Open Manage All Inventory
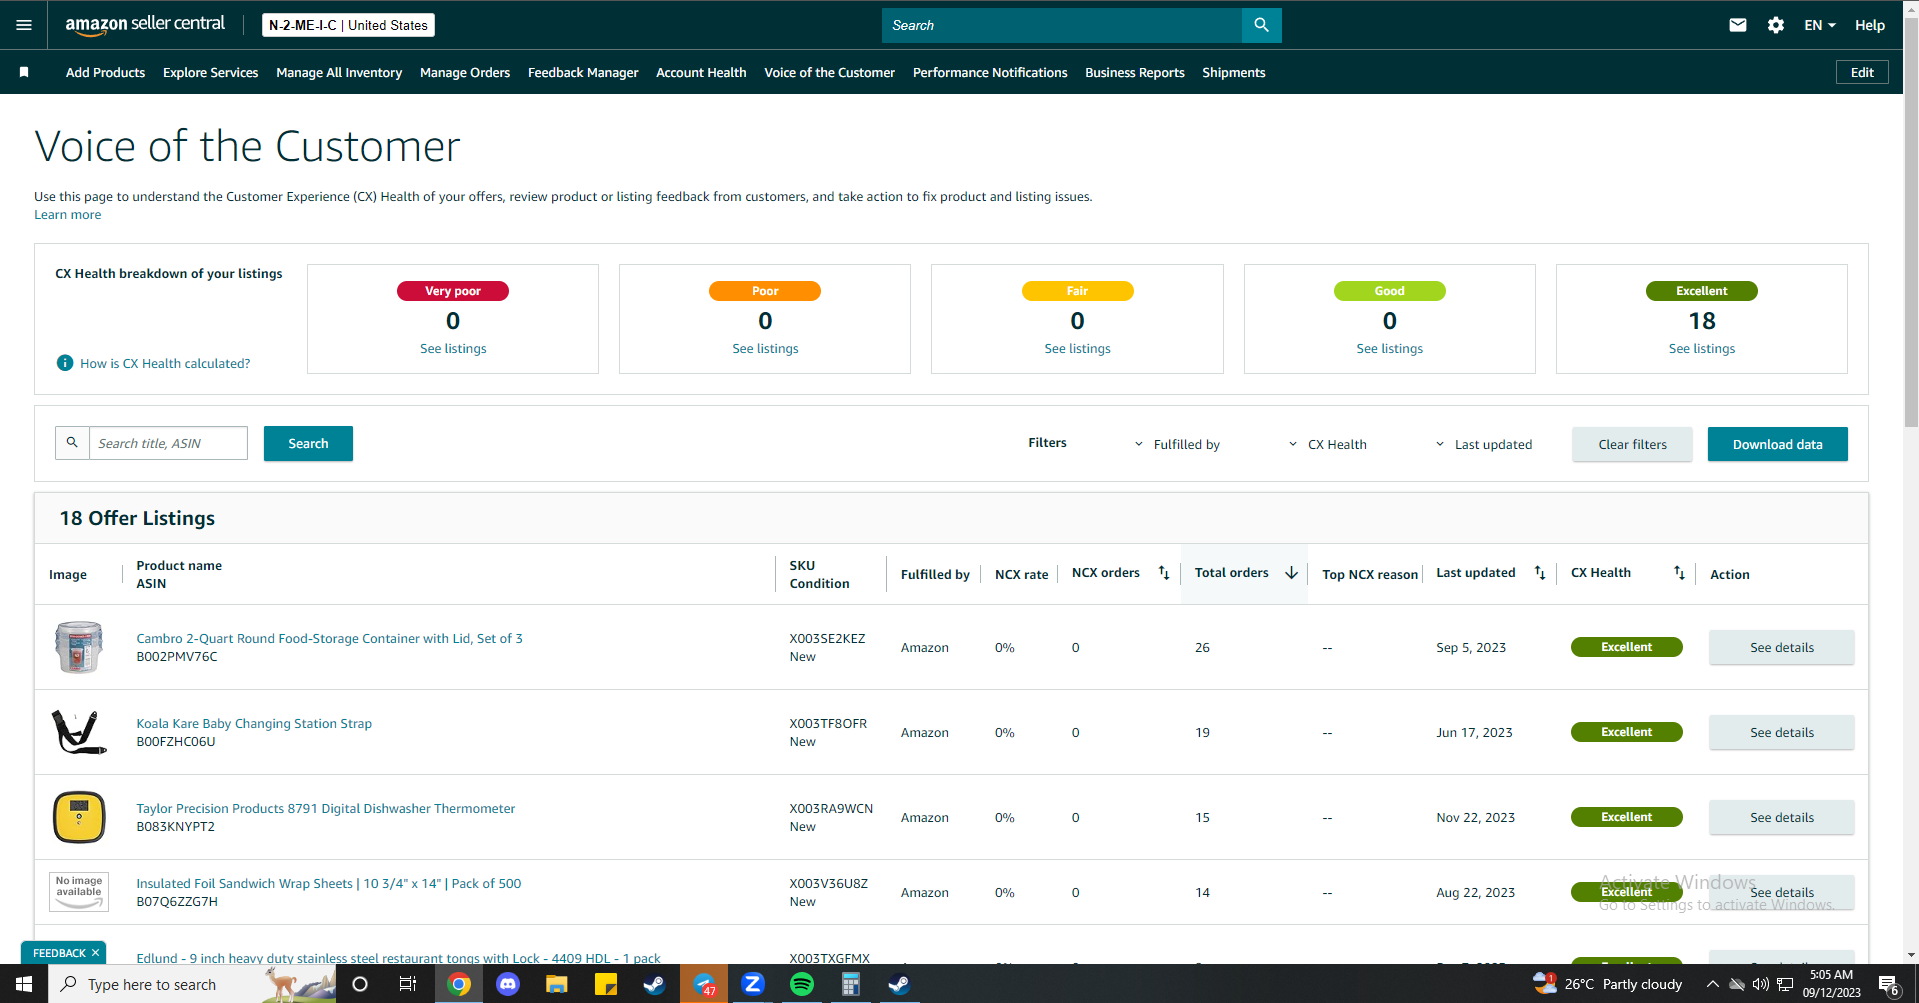The width and height of the screenshot is (1919, 1003). pos(339,72)
